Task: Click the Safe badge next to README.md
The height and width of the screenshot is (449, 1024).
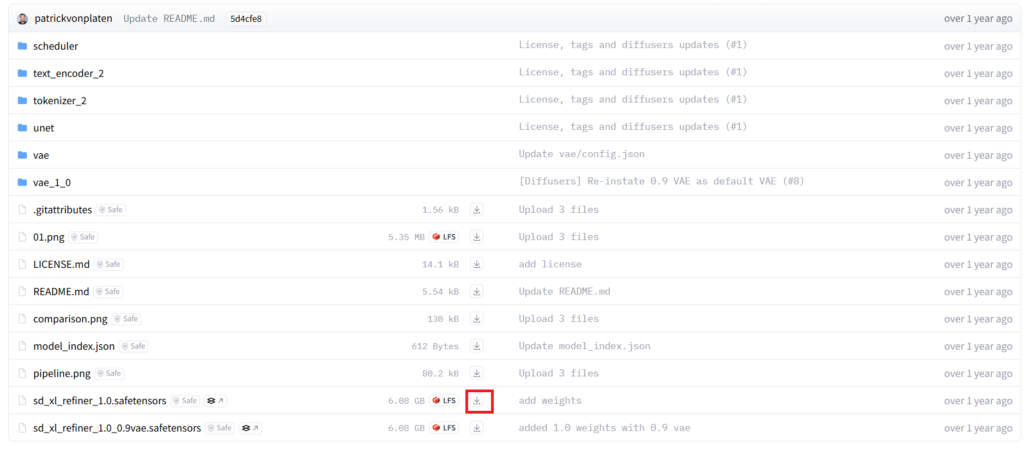Action: pyautogui.click(x=108, y=292)
